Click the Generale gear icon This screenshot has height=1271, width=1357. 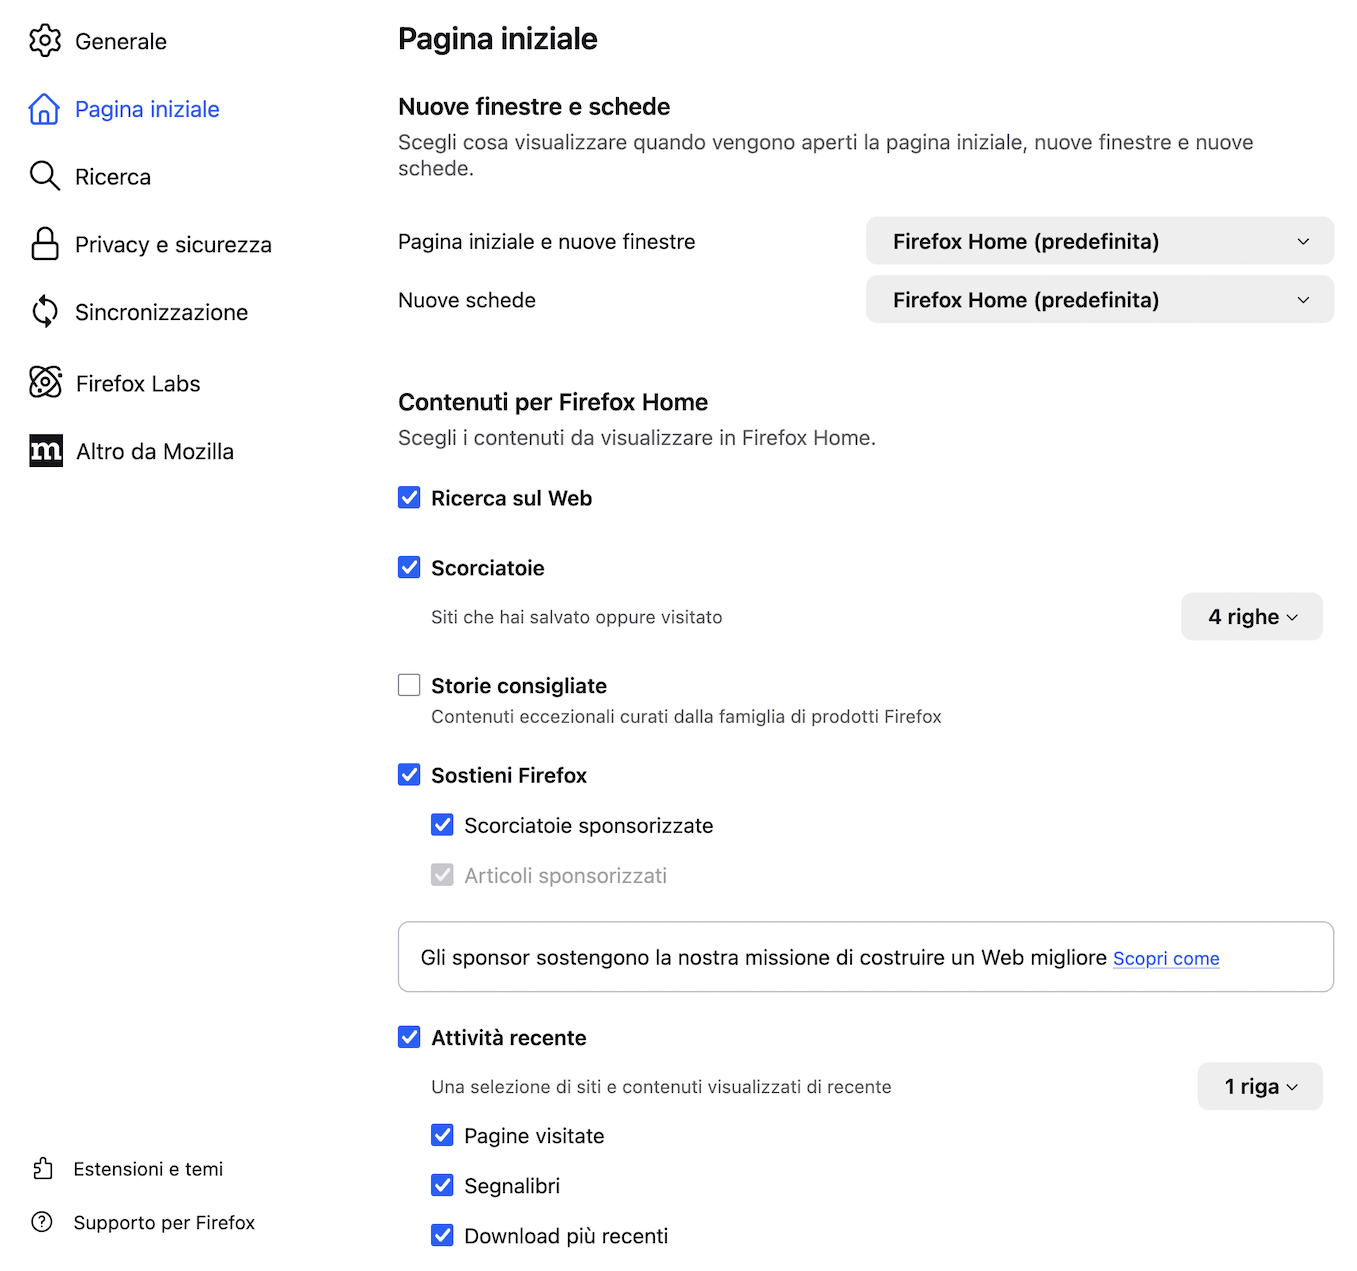tap(45, 41)
